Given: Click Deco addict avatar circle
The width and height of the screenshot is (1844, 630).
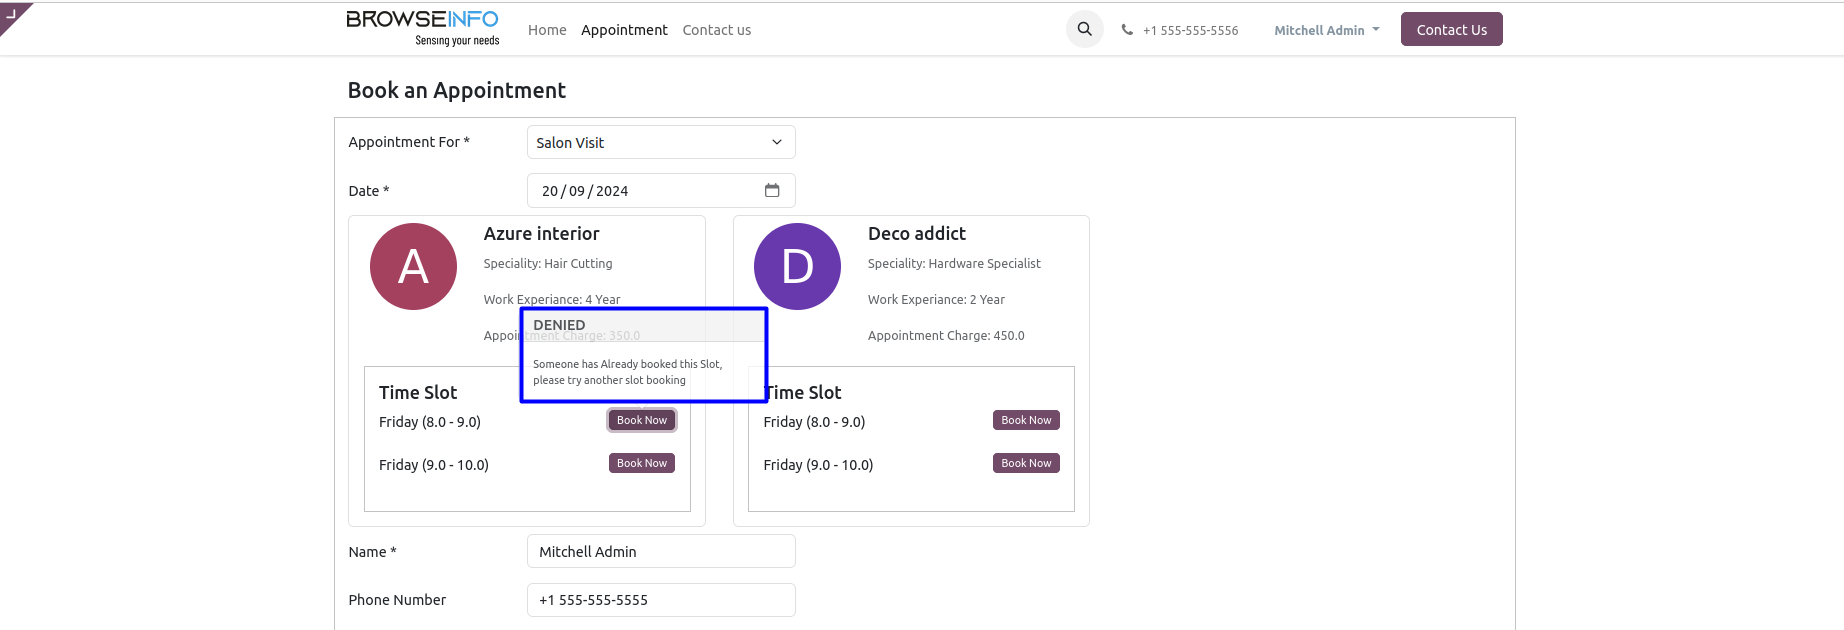Looking at the screenshot, I should (x=797, y=266).
